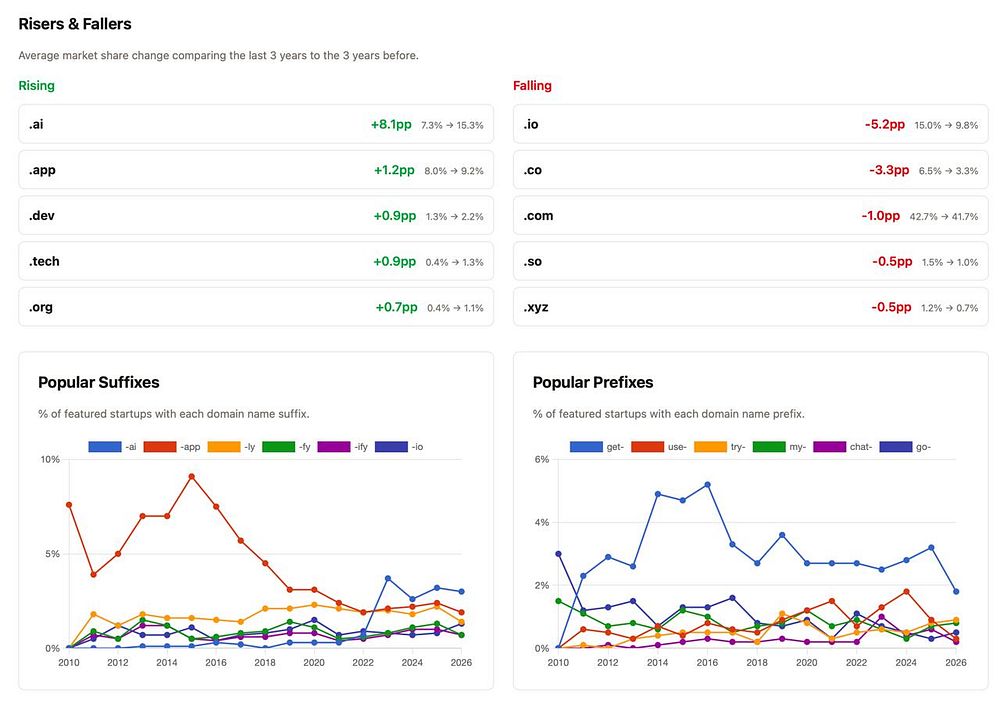Screen dimensions: 1000x707
Task: Open the .ai rising domain row
Action: 256,125
